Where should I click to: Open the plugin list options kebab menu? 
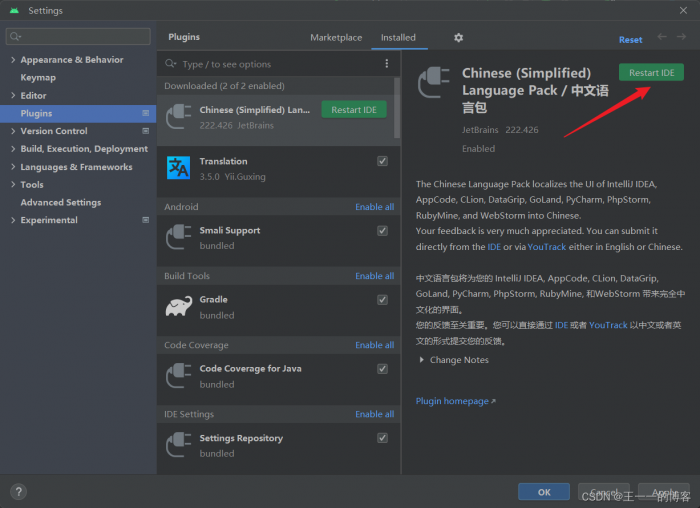(387, 64)
